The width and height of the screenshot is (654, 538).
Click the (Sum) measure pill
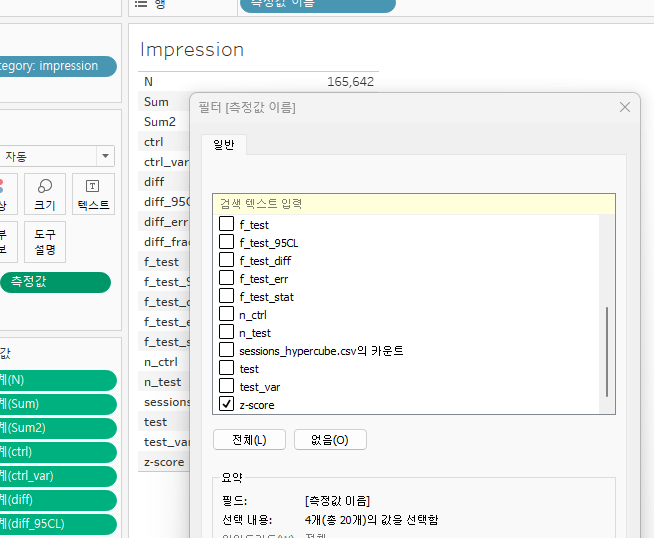tap(58, 404)
